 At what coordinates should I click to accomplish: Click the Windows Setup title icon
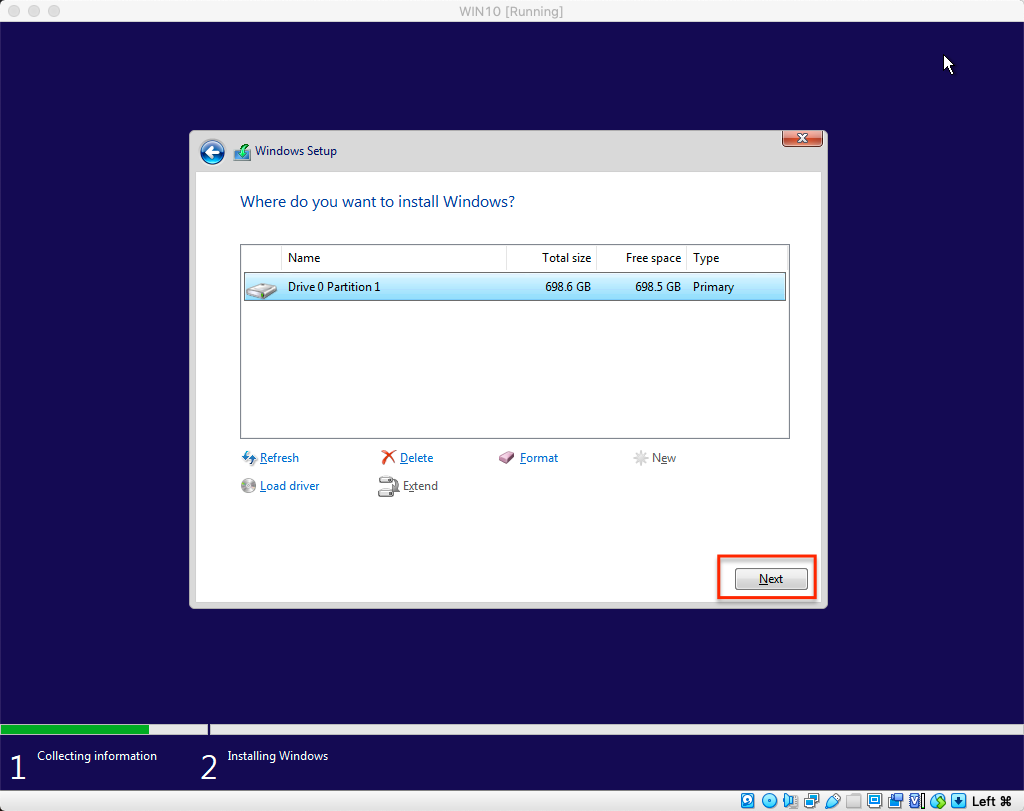tap(242, 151)
